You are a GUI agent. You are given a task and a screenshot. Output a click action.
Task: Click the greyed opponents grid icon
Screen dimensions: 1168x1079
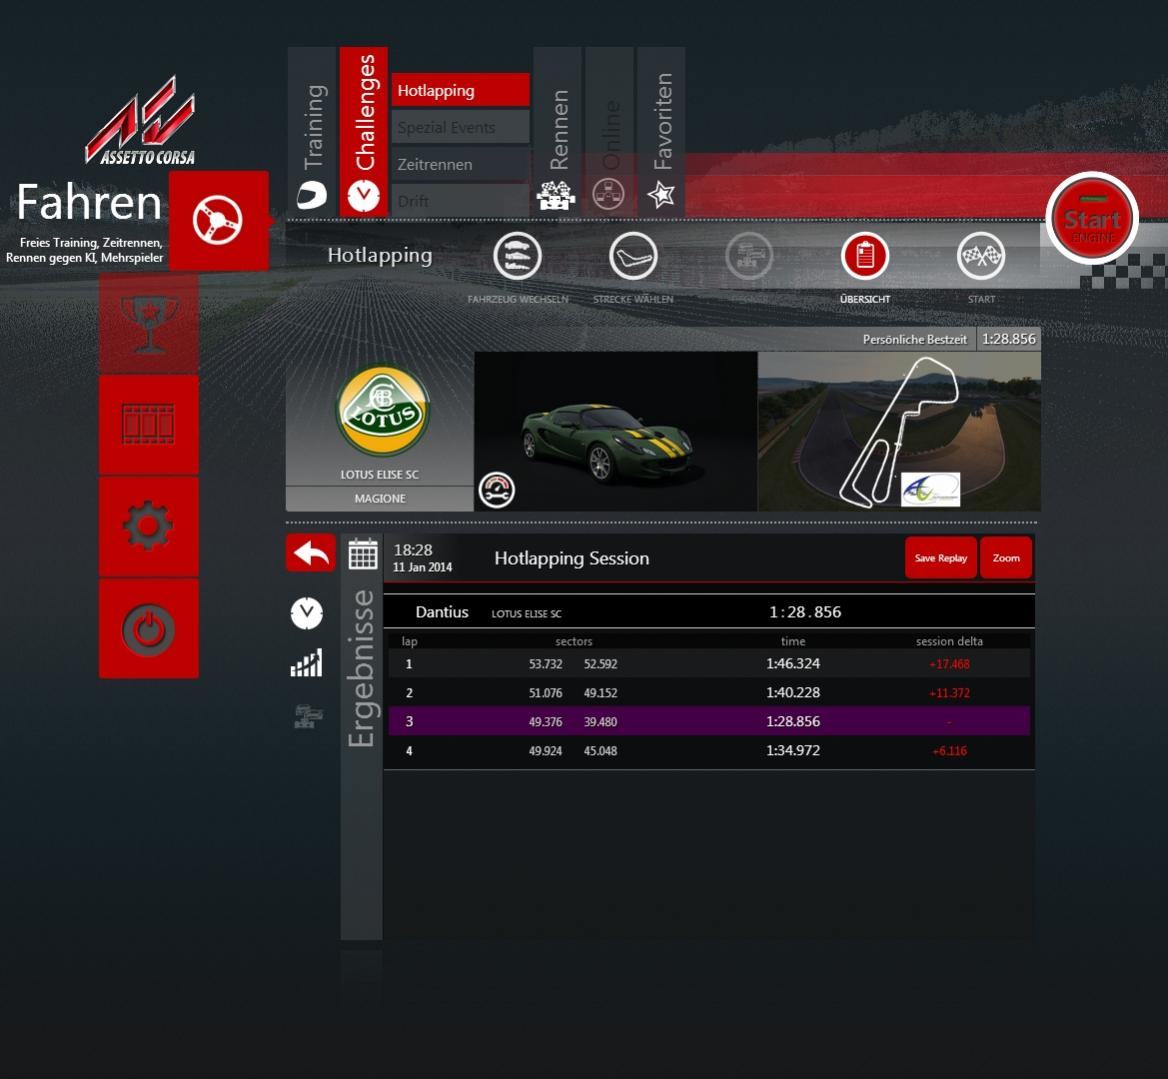(x=749, y=256)
